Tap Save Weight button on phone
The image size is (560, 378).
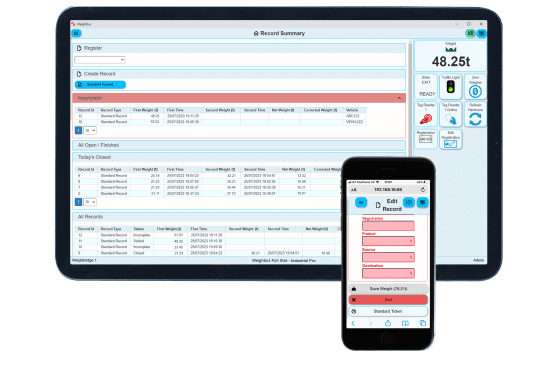388,289
